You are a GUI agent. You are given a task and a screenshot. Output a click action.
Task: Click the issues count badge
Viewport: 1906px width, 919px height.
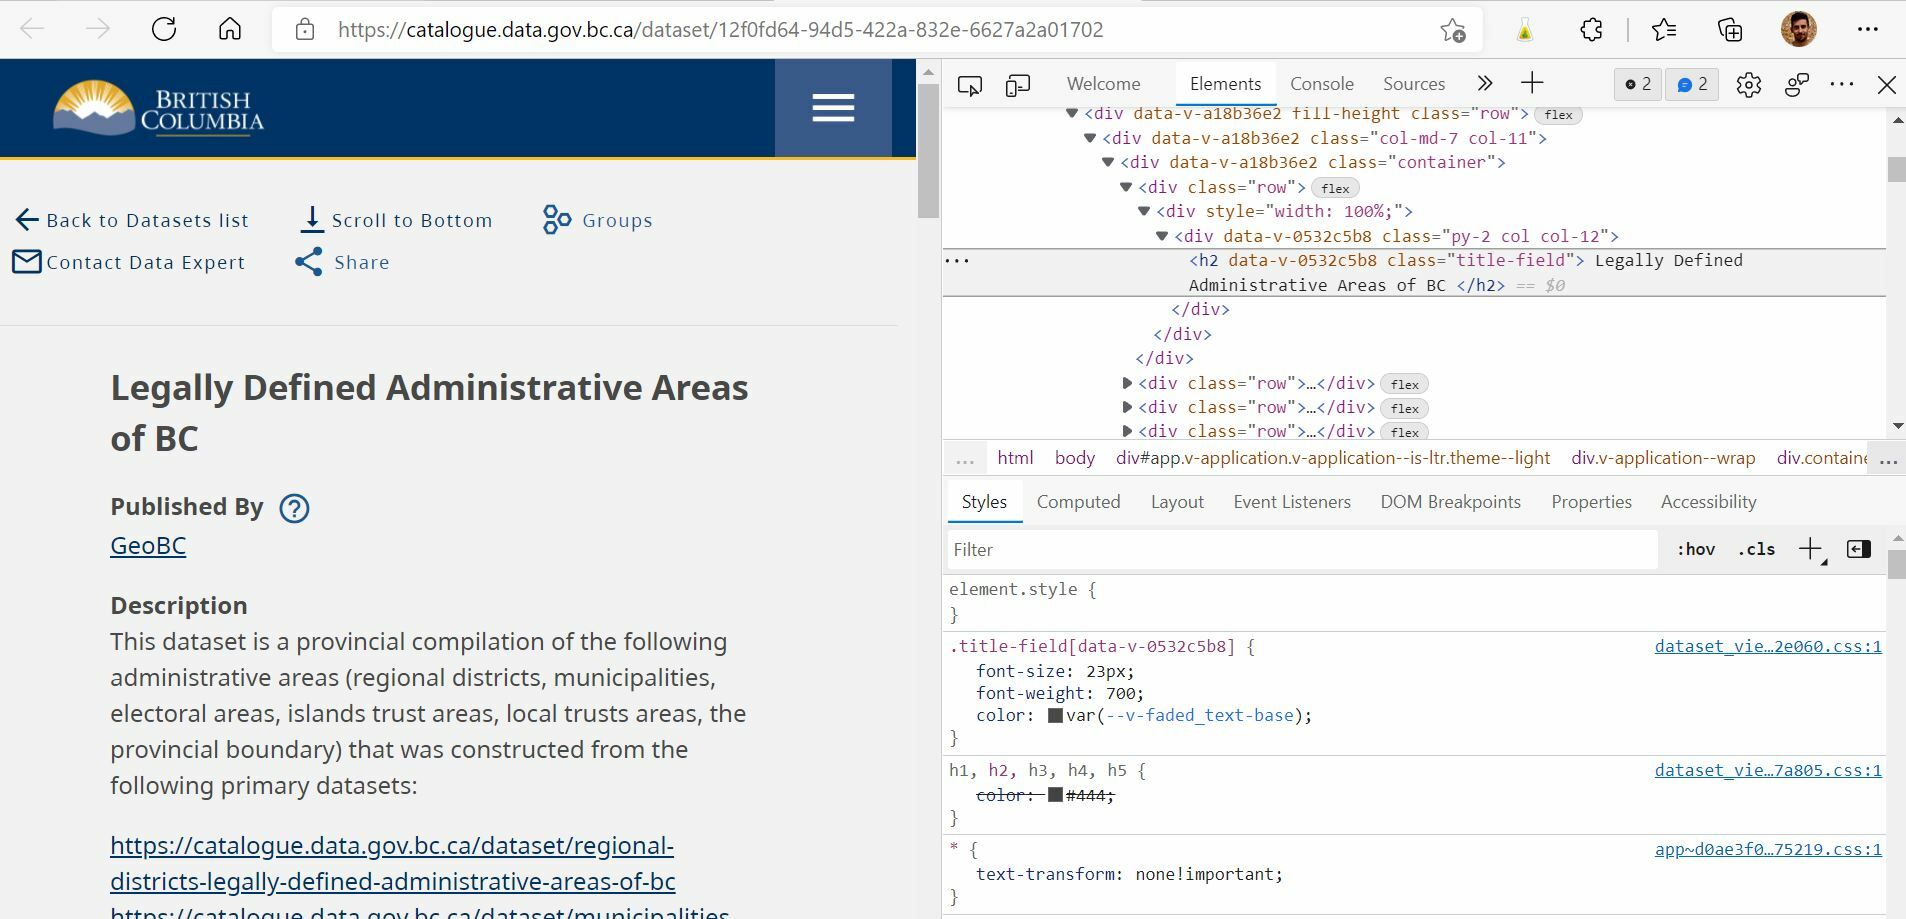1693,85
